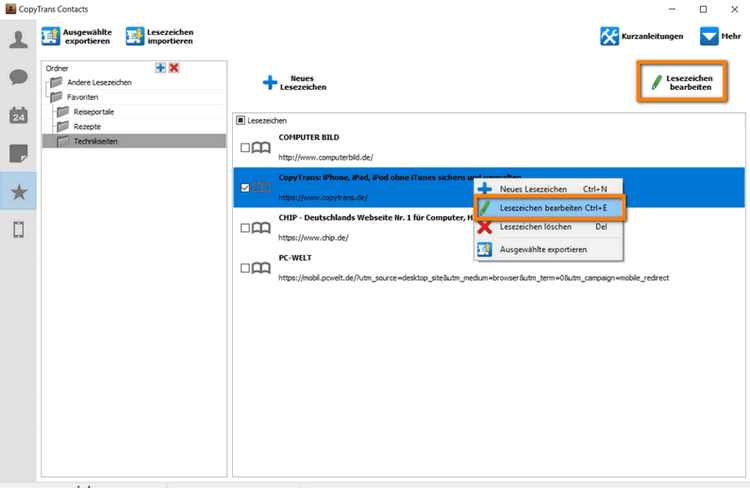Click the http://www.computerbild.de/ URL

[x=326, y=157]
